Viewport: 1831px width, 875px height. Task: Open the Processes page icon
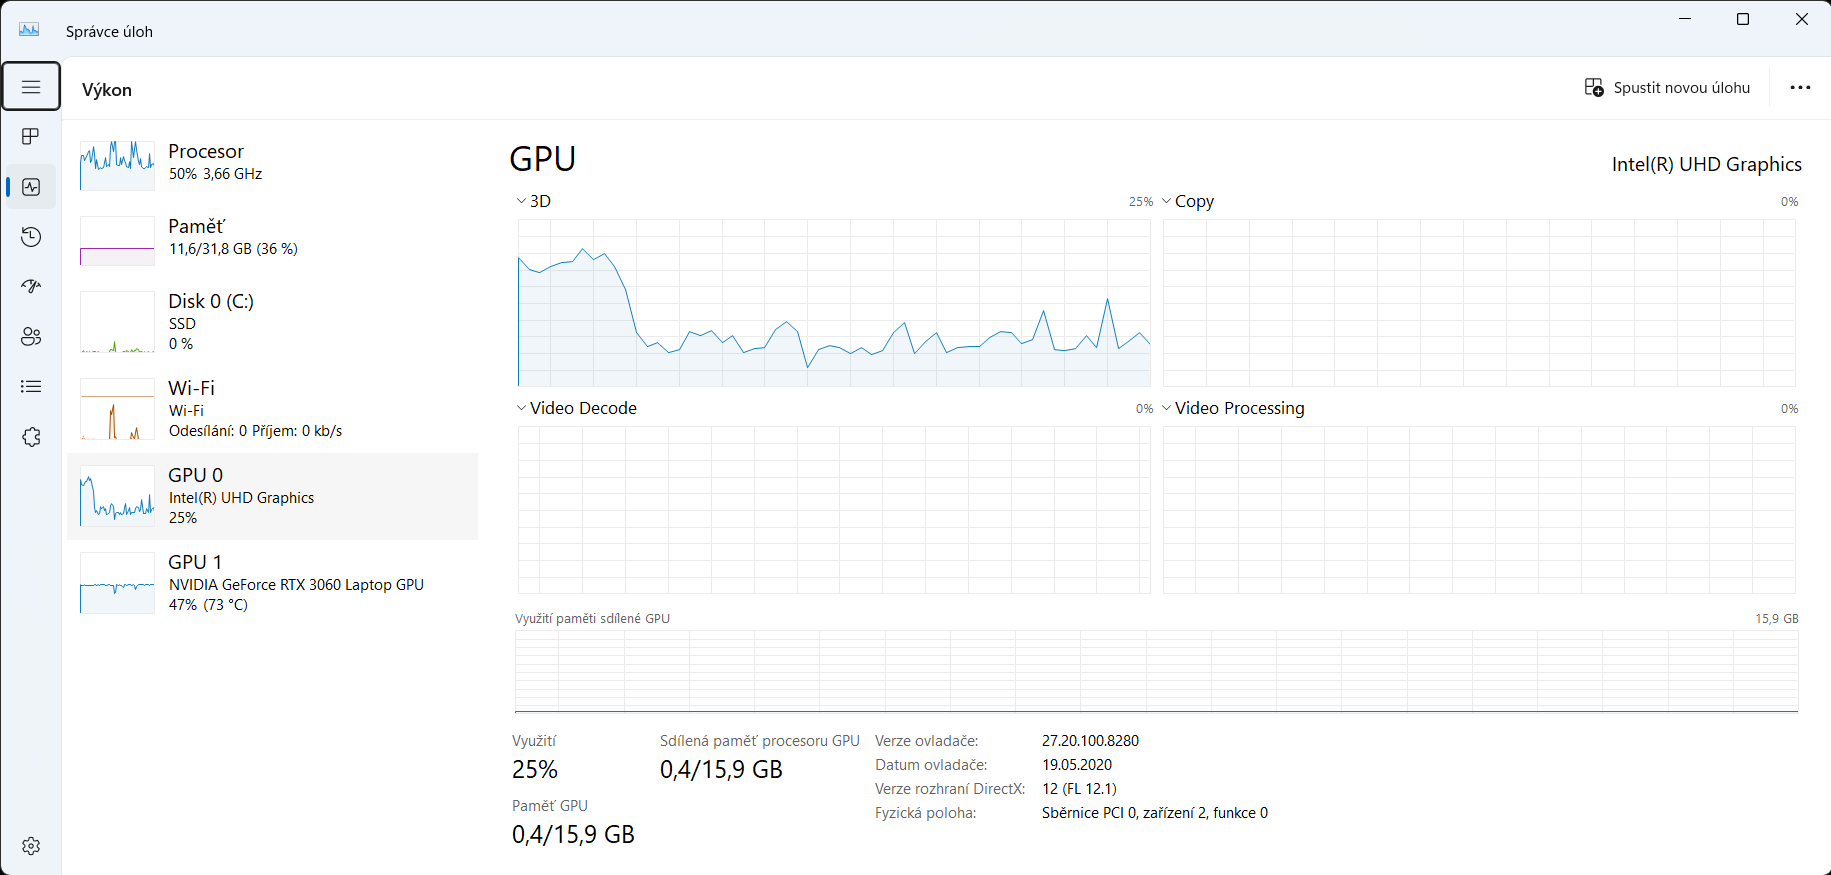pos(31,136)
